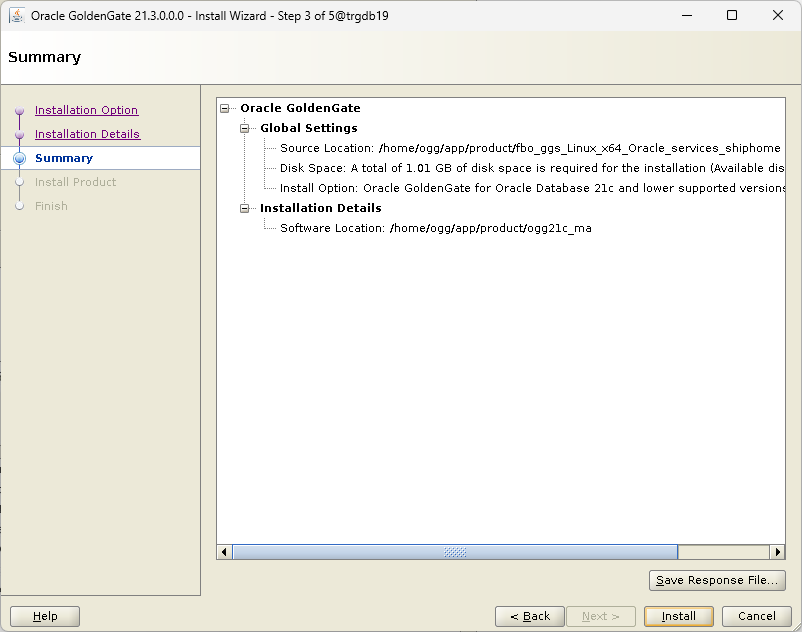The height and width of the screenshot is (632, 802).
Task: Click the Cancel button
Action: click(x=756, y=616)
